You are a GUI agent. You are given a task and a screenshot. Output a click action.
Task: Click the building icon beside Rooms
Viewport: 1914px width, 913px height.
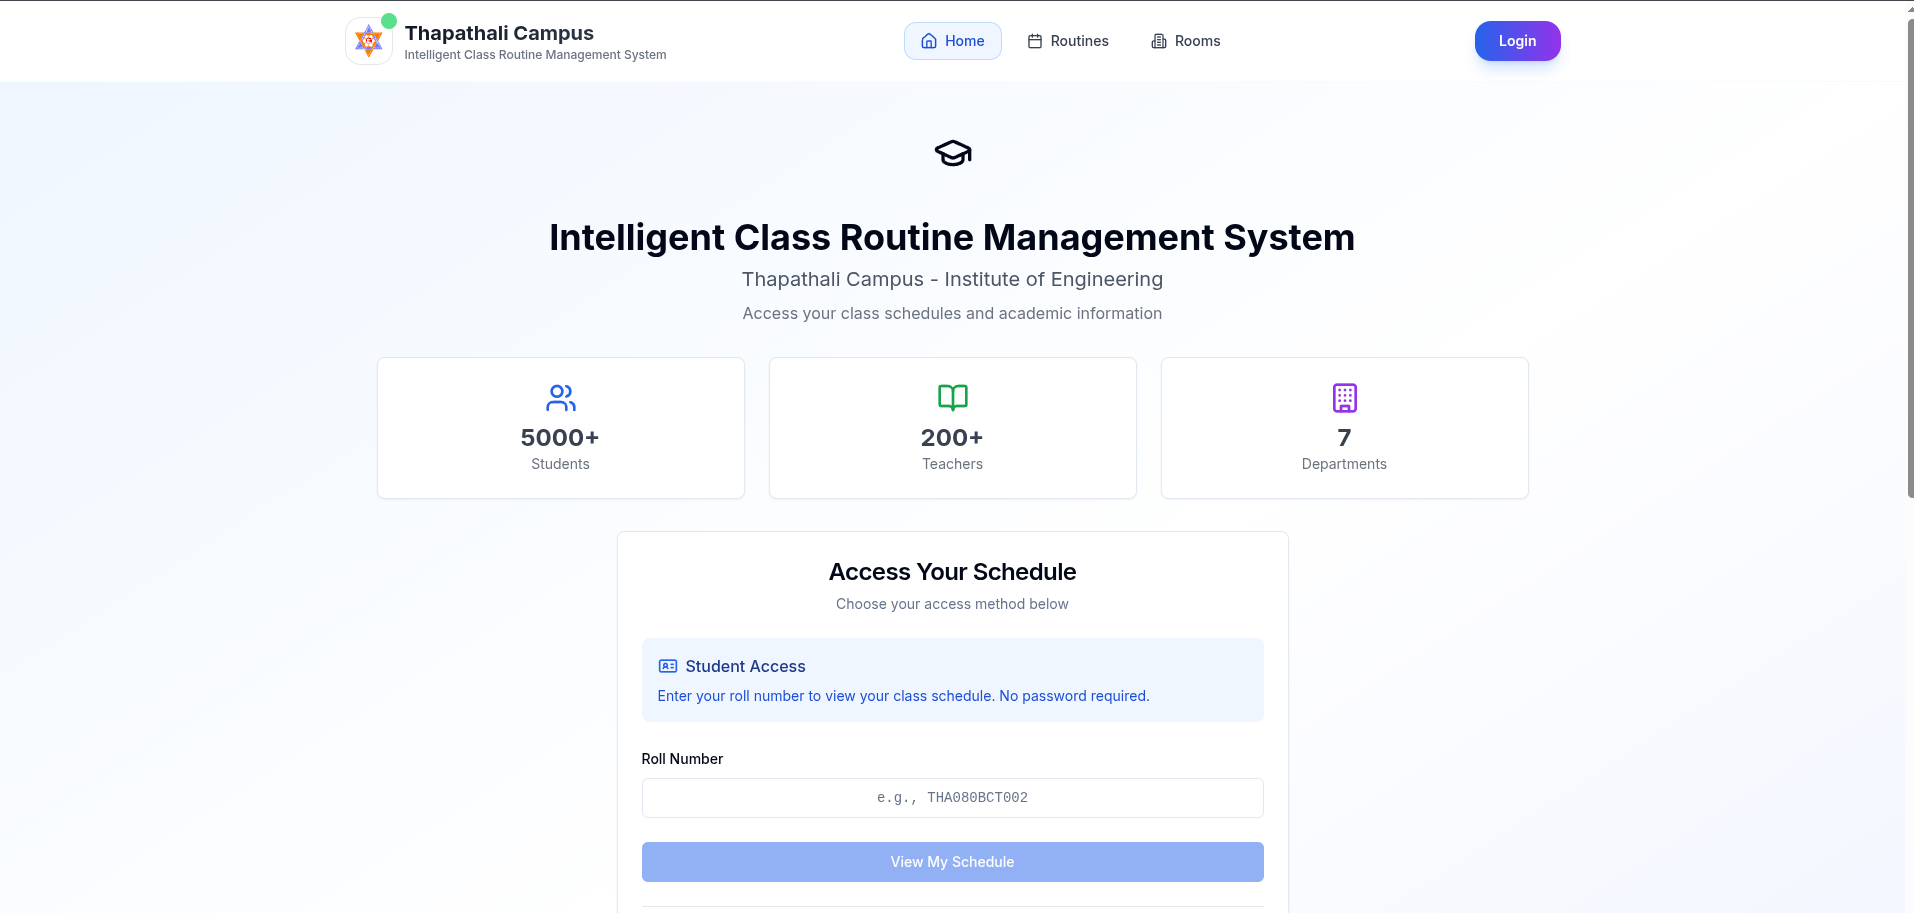pyautogui.click(x=1158, y=41)
